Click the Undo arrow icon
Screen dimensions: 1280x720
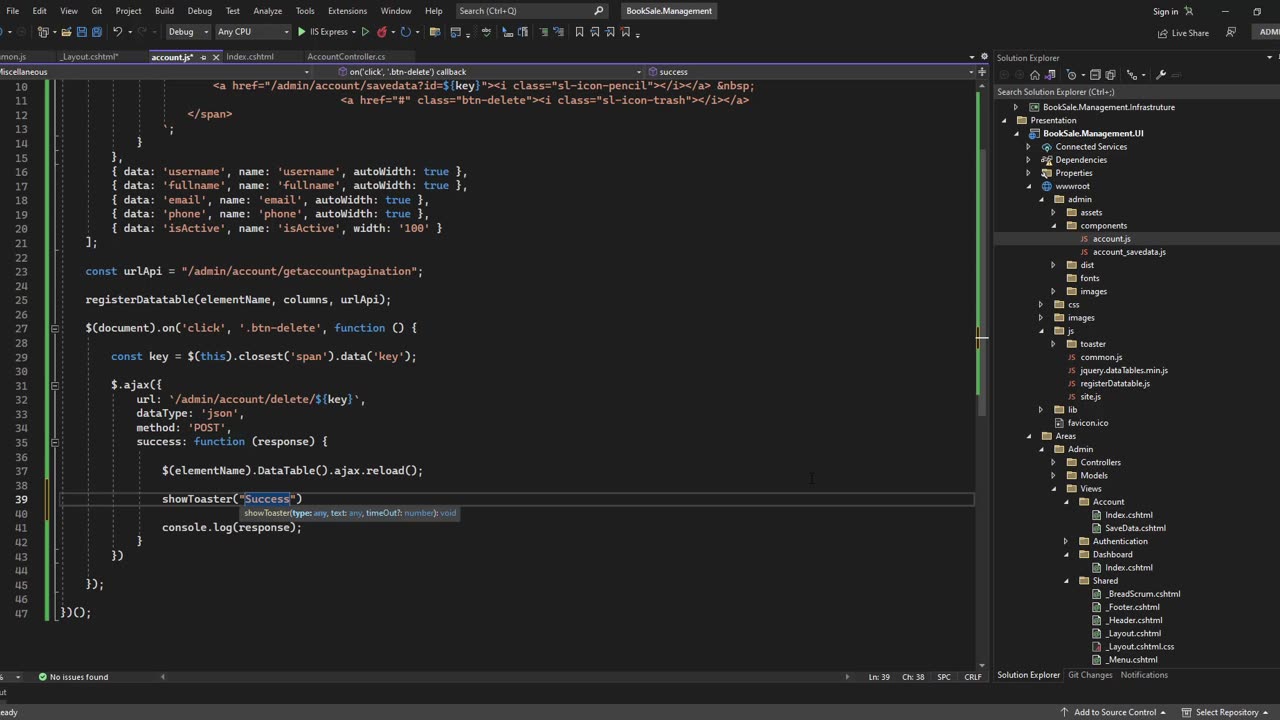coord(117,32)
